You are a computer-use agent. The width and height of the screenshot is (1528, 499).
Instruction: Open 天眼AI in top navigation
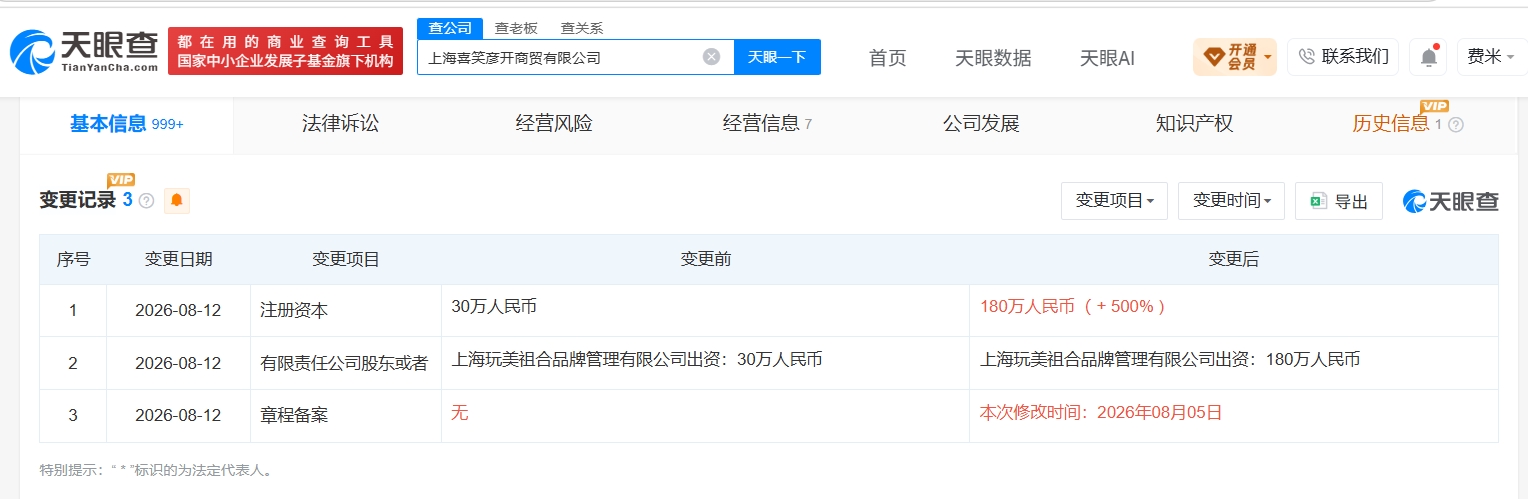click(x=1107, y=58)
